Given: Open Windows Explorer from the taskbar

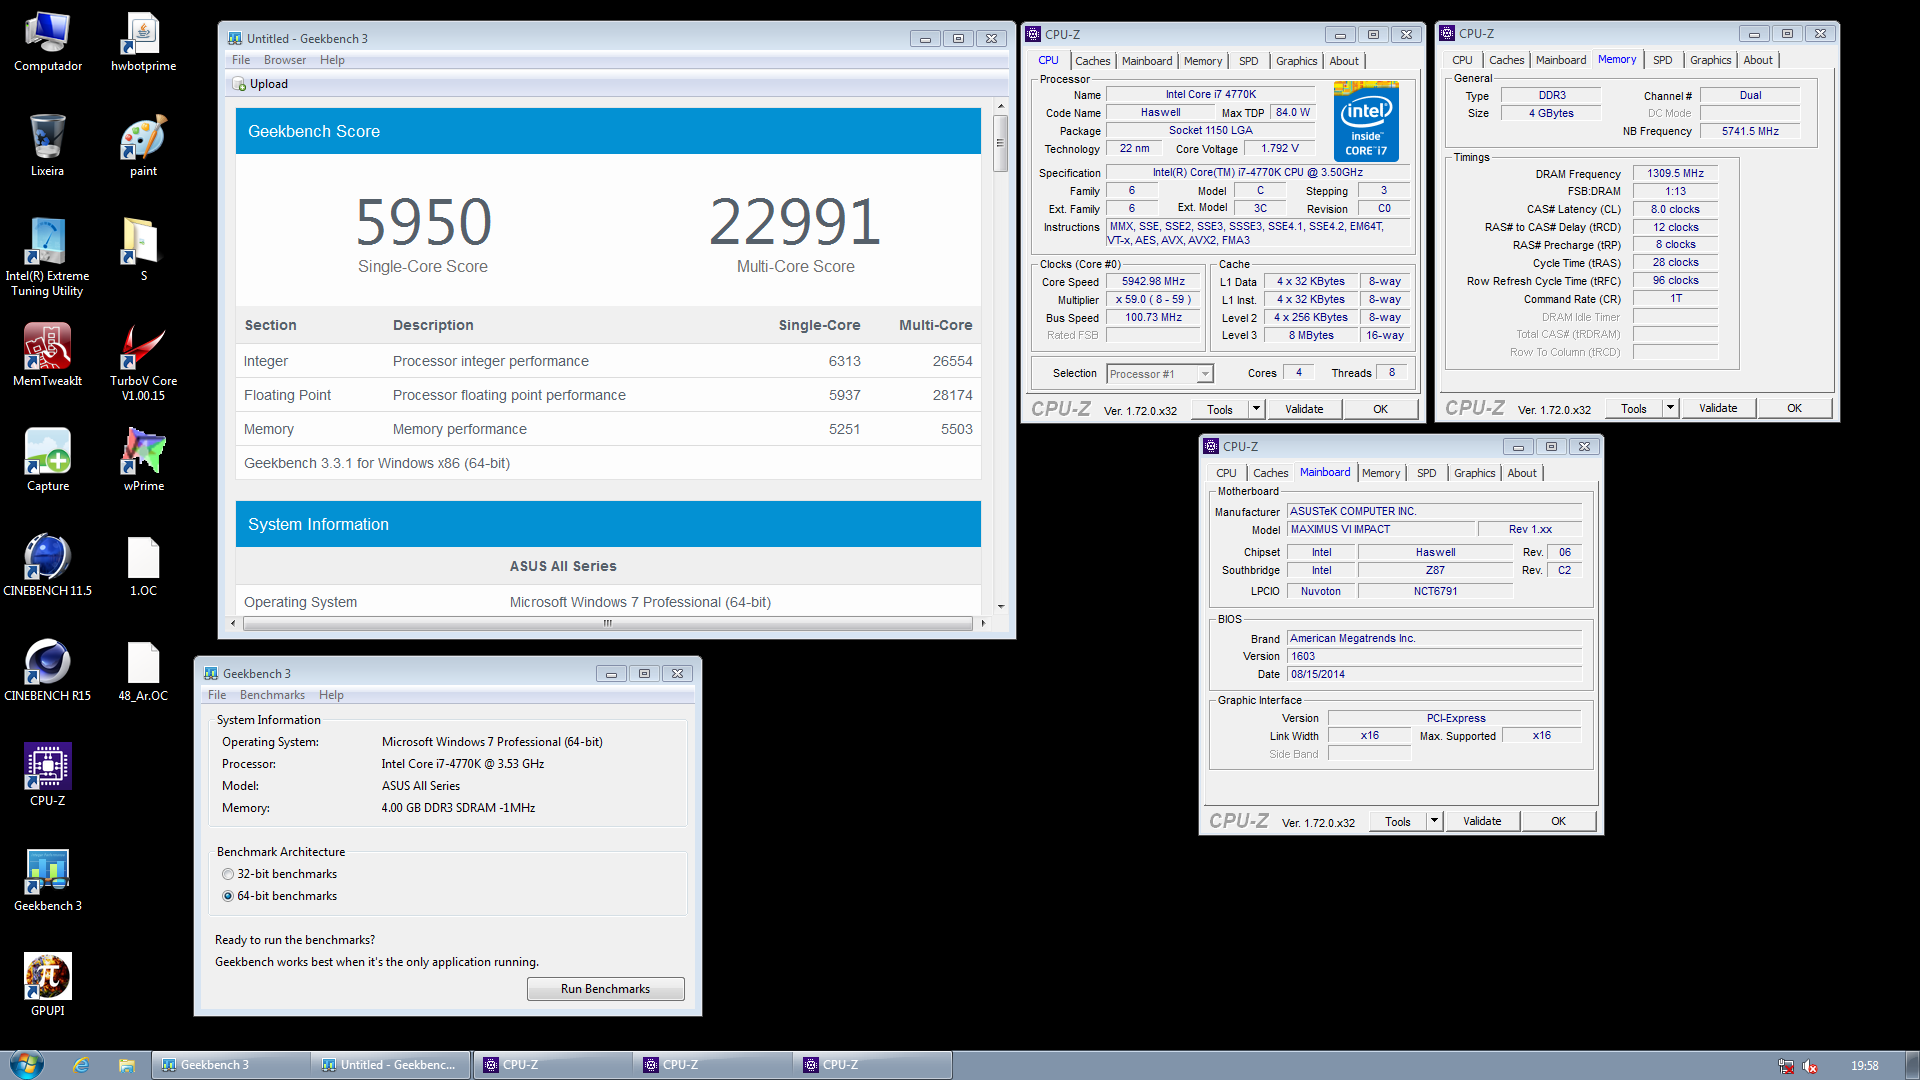Looking at the screenshot, I should [x=126, y=1065].
